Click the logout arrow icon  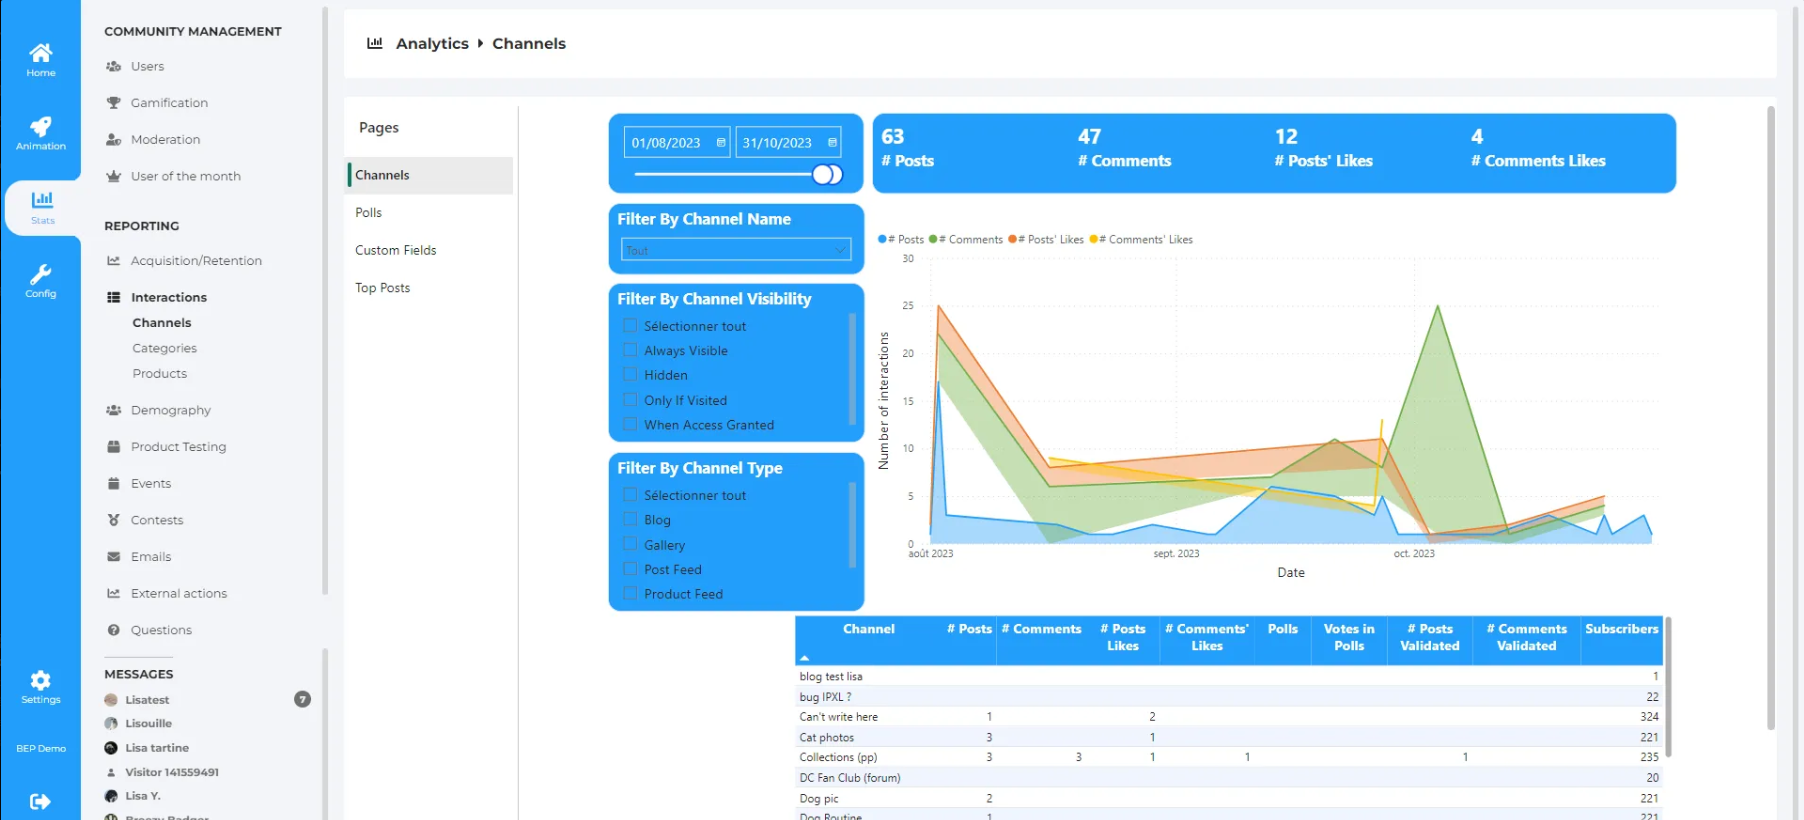click(40, 801)
